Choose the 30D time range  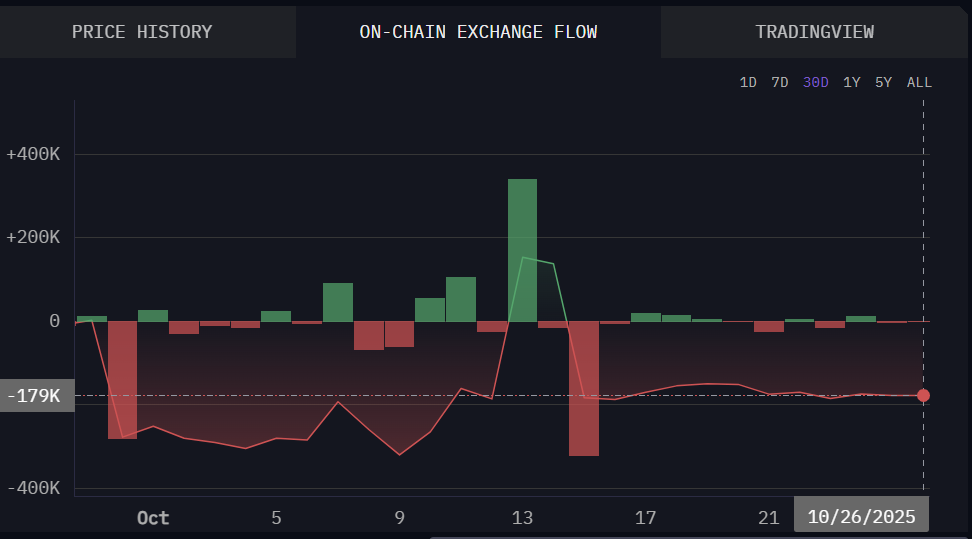pos(815,82)
